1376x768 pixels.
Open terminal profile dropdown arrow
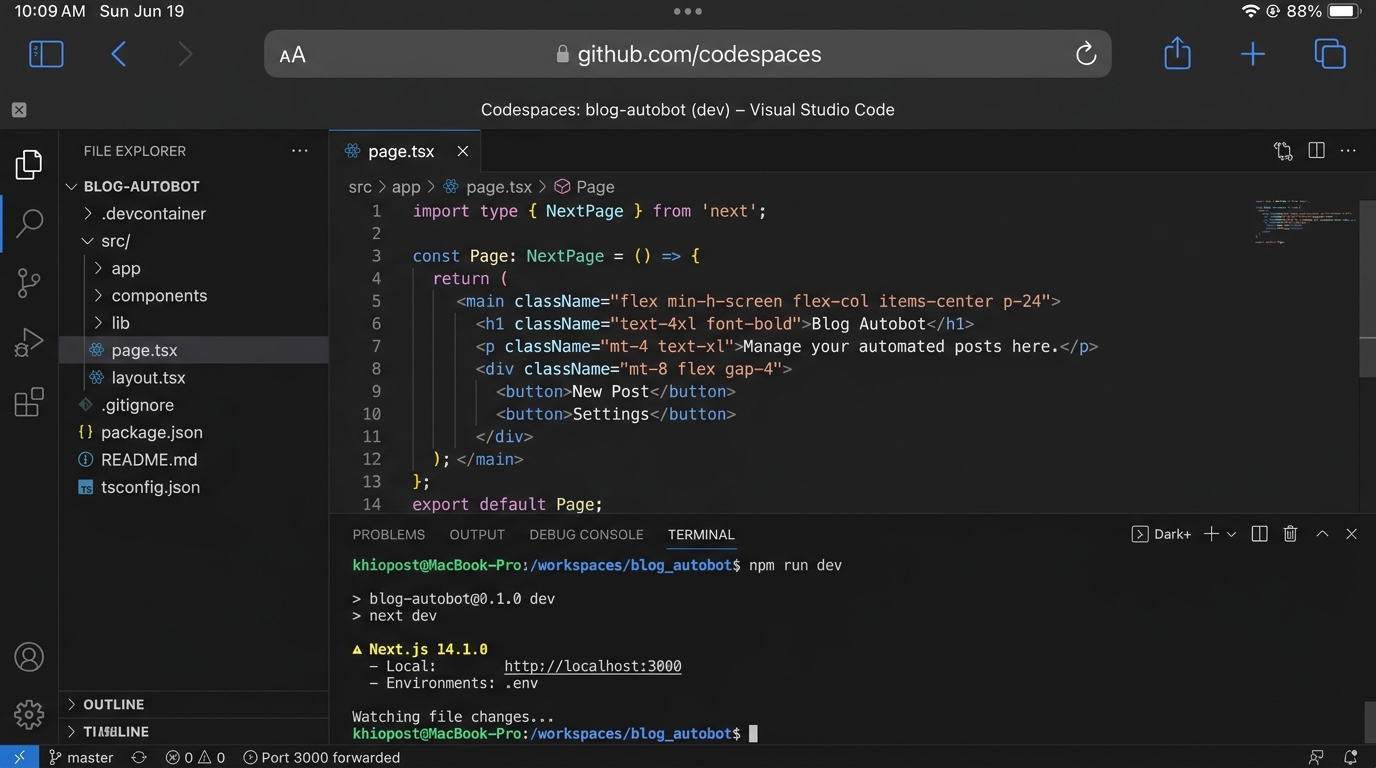click(x=1232, y=533)
